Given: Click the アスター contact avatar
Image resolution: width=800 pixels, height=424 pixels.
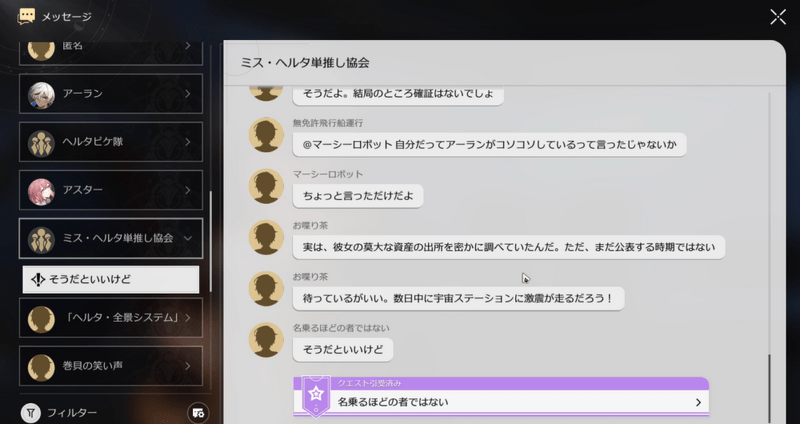Looking at the screenshot, I should pos(41,189).
